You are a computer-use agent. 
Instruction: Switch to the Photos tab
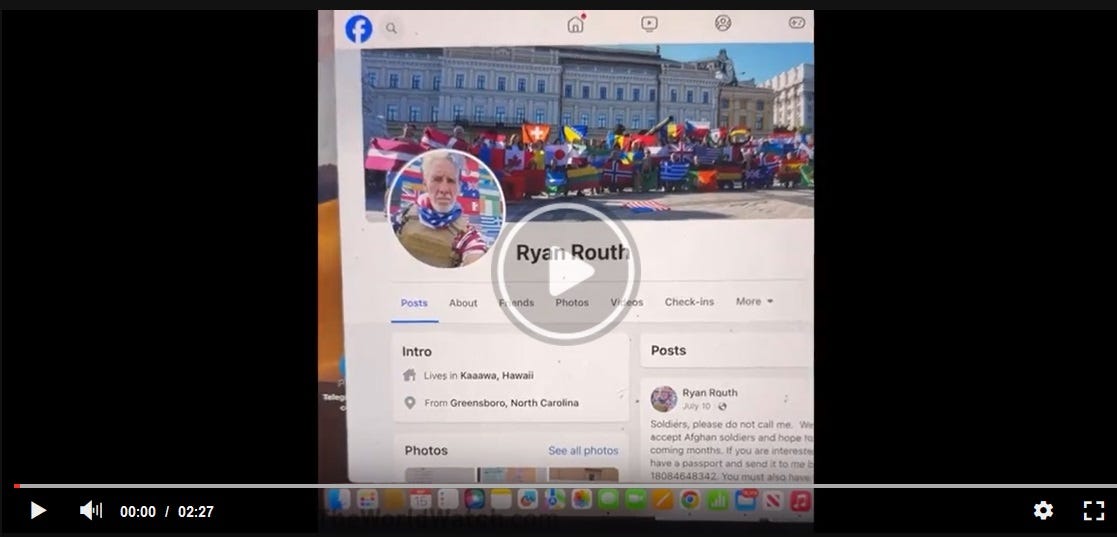coord(572,303)
